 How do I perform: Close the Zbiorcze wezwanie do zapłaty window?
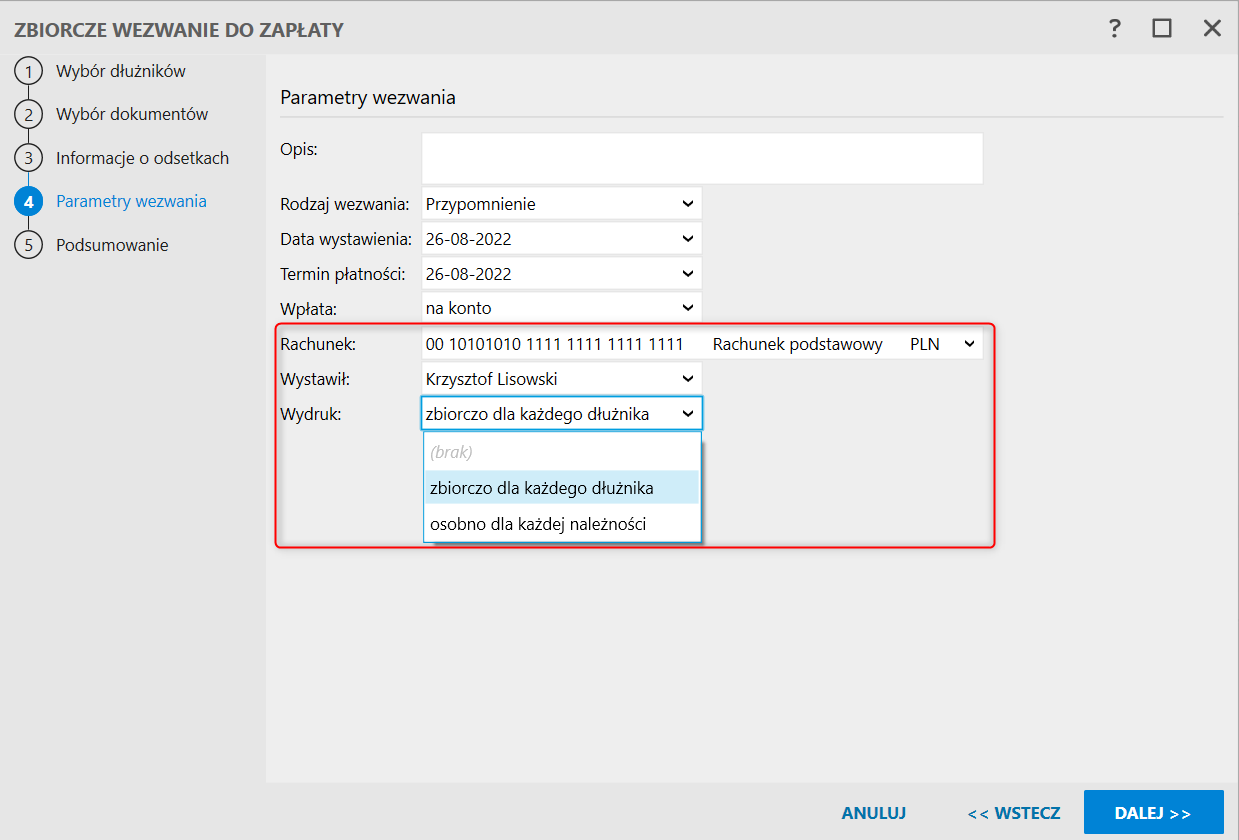pyautogui.click(x=1212, y=28)
